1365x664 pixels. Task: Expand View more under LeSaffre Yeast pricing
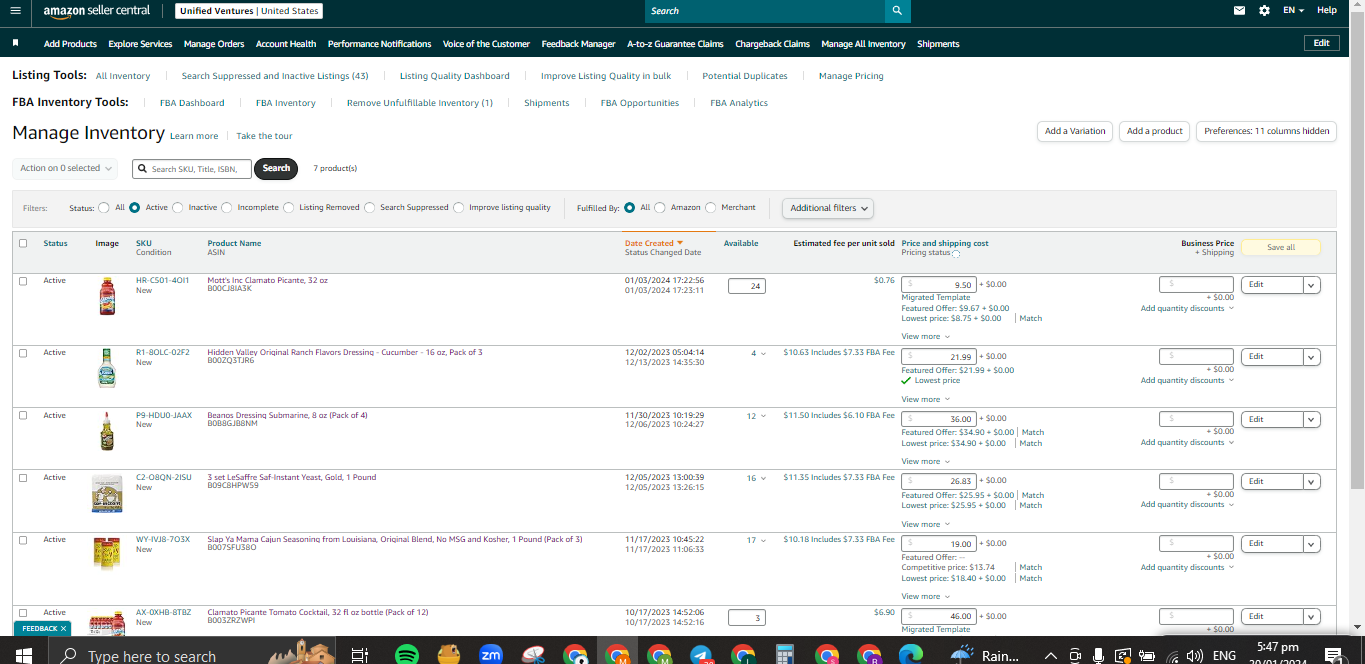tap(926, 524)
